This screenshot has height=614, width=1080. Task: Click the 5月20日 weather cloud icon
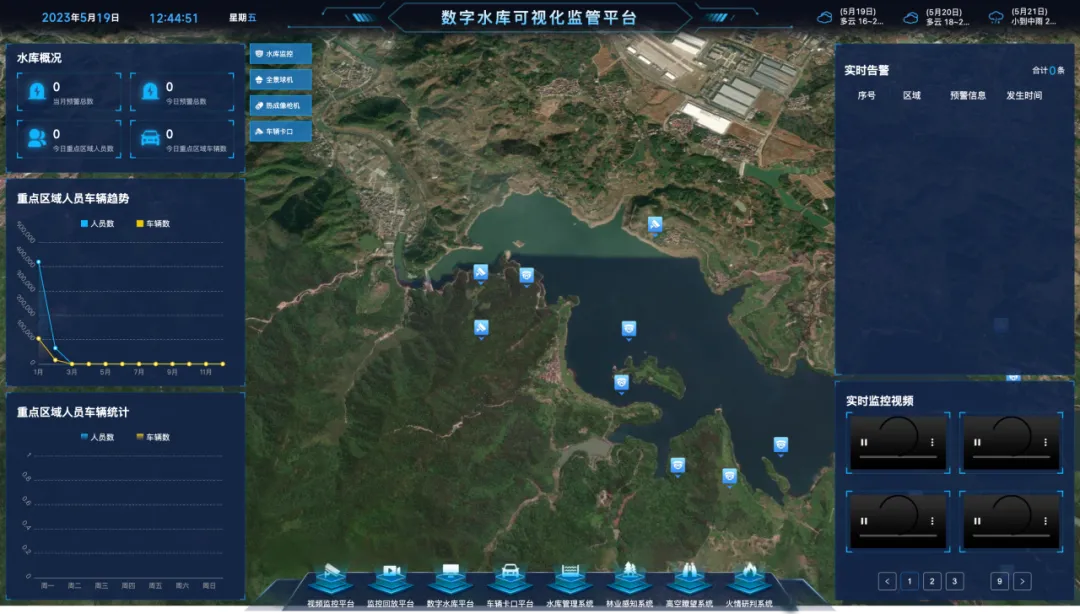coord(911,17)
